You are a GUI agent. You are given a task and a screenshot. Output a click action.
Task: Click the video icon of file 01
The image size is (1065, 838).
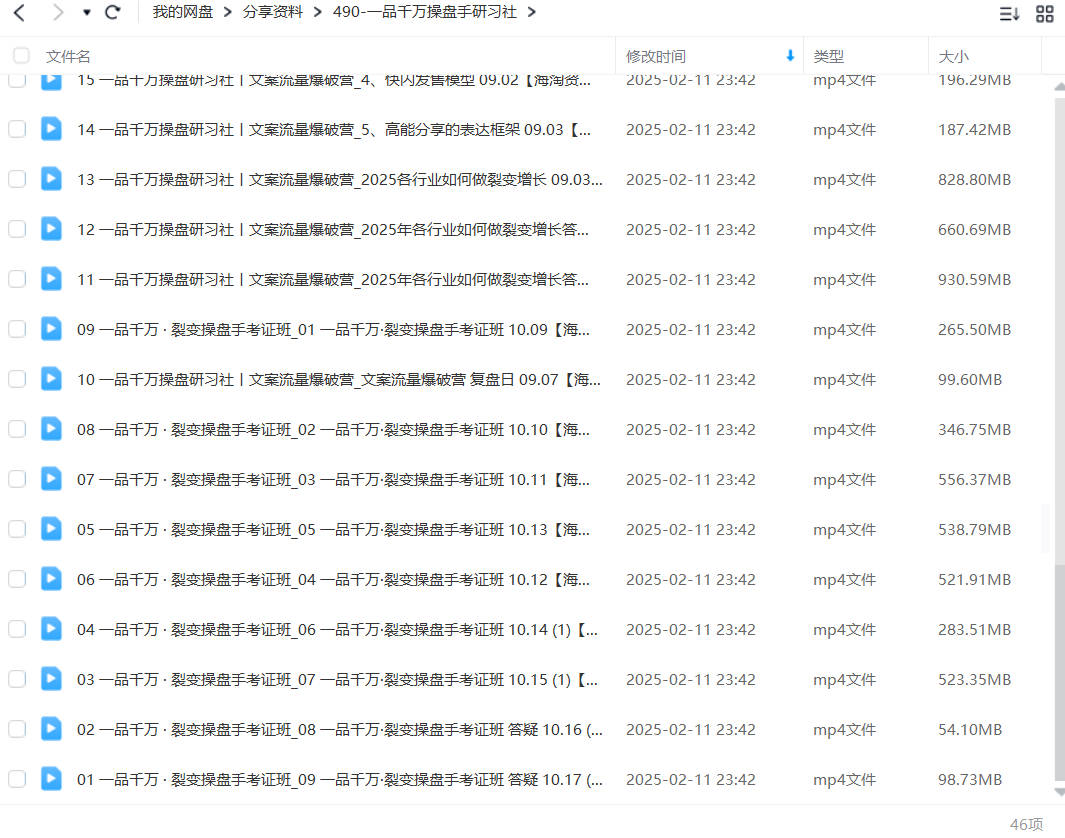(x=51, y=778)
